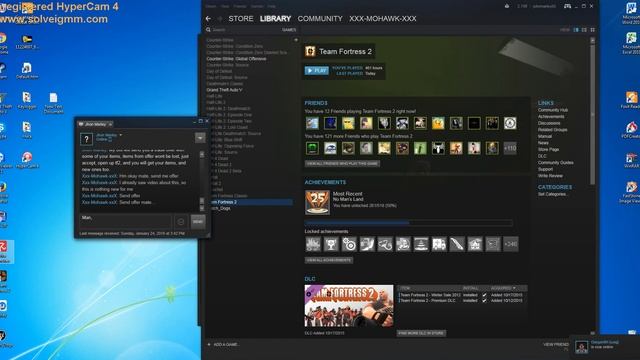640x360 pixels.
Task: Click the notifications inbox icon in Steam title bar
Action: [x=507, y=6]
